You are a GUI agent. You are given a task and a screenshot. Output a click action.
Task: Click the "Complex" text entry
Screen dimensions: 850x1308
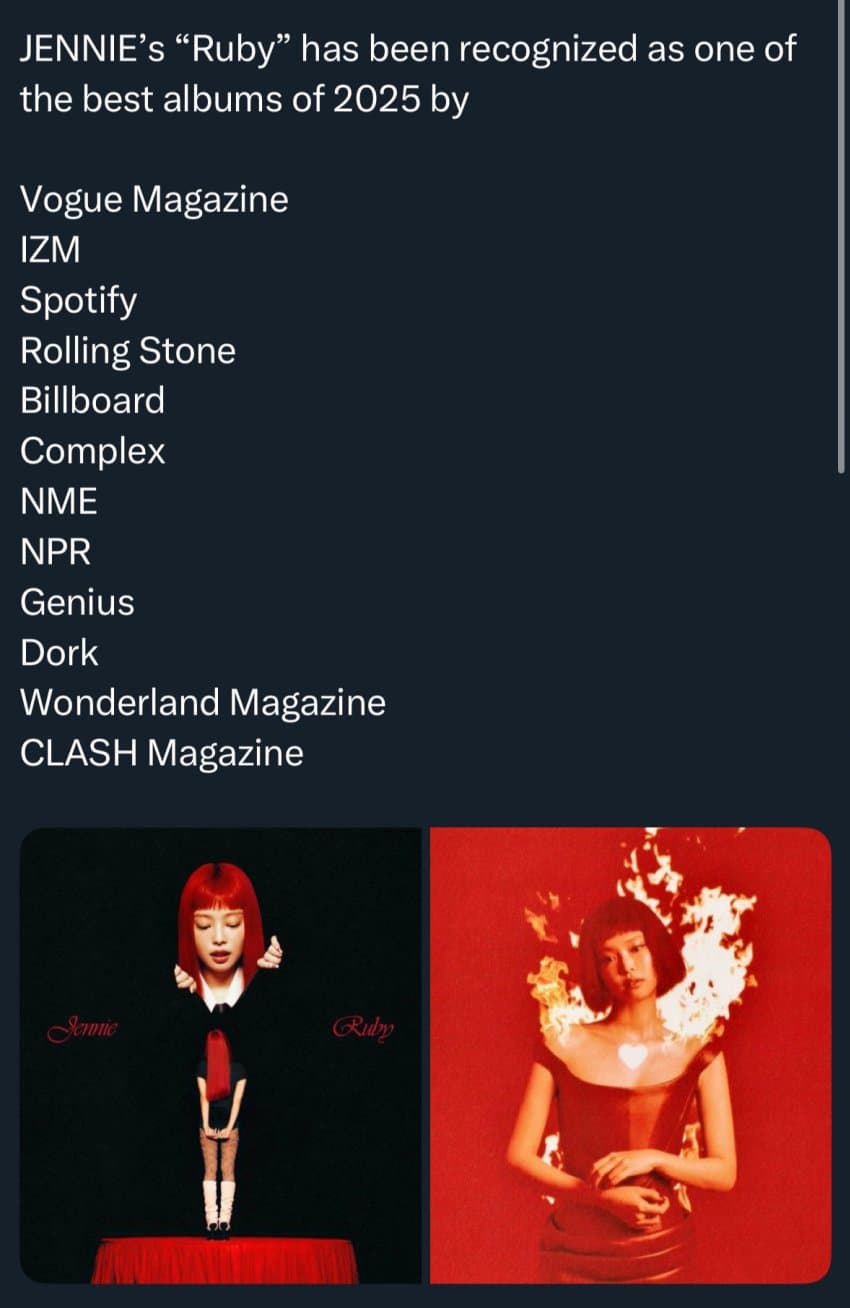[93, 452]
